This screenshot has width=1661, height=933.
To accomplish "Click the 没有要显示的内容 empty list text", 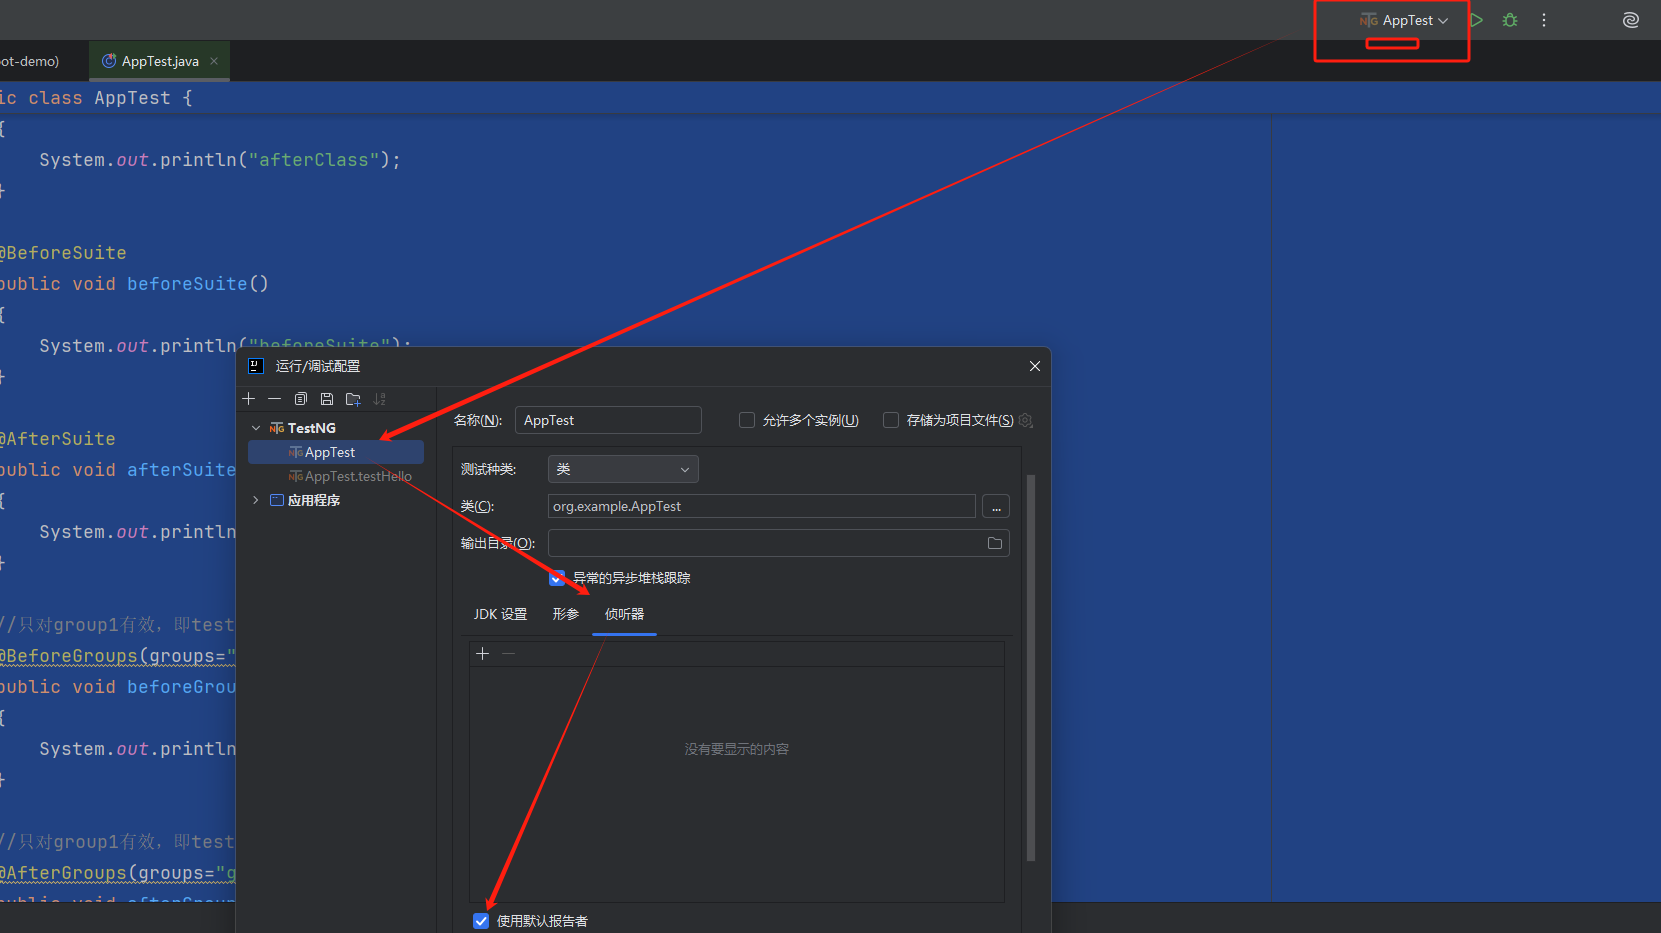I will [737, 749].
